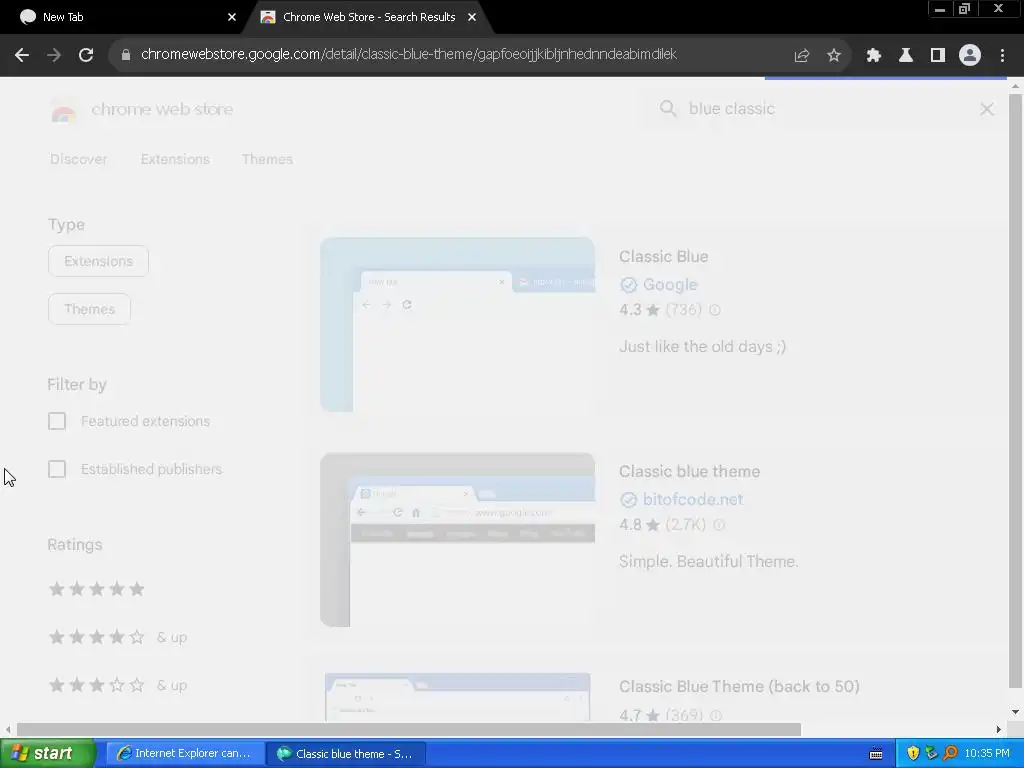Click the lock icon in address bar
Image resolution: width=1024 pixels, height=768 pixels.
[x=126, y=55]
